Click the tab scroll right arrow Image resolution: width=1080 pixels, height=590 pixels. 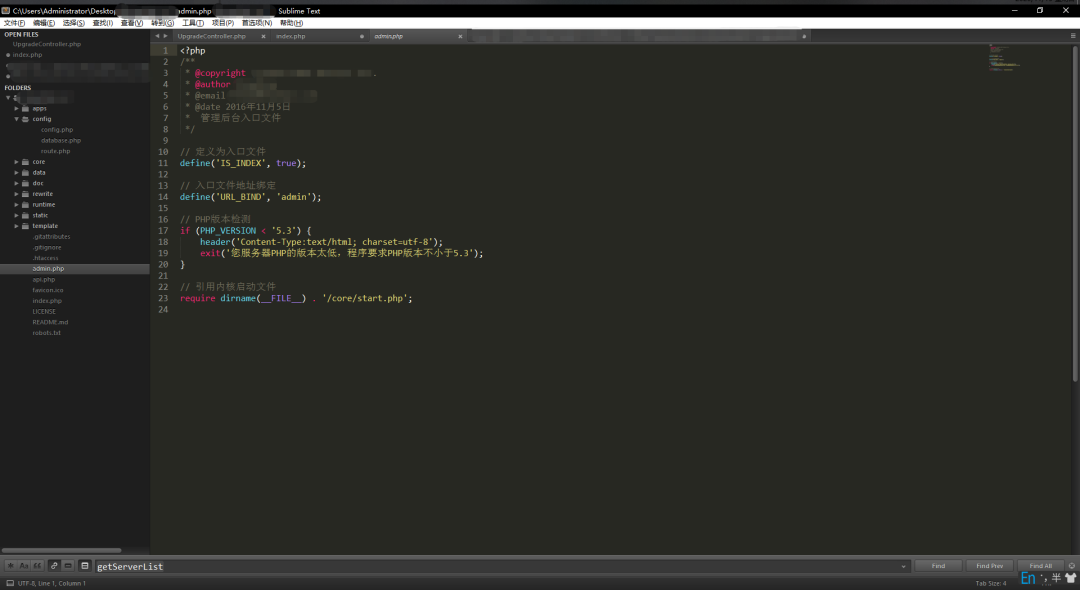[165, 36]
